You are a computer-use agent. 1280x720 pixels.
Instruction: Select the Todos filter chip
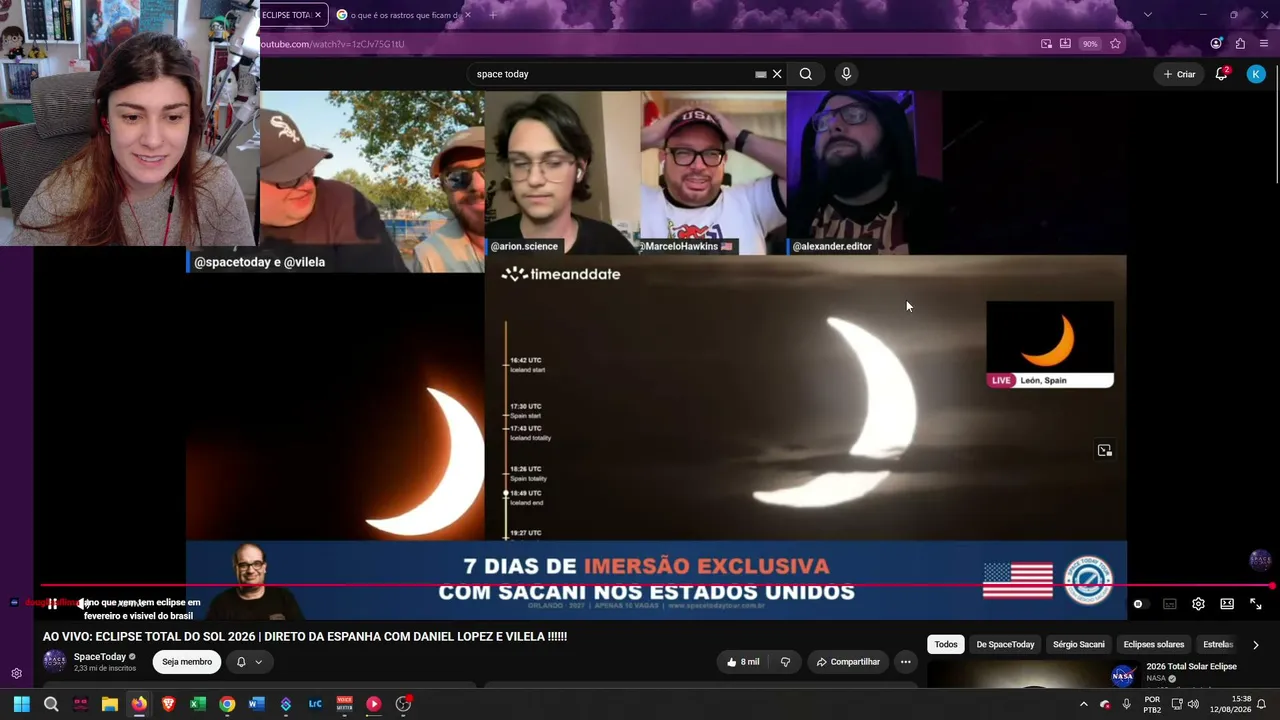[x=946, y=645]
